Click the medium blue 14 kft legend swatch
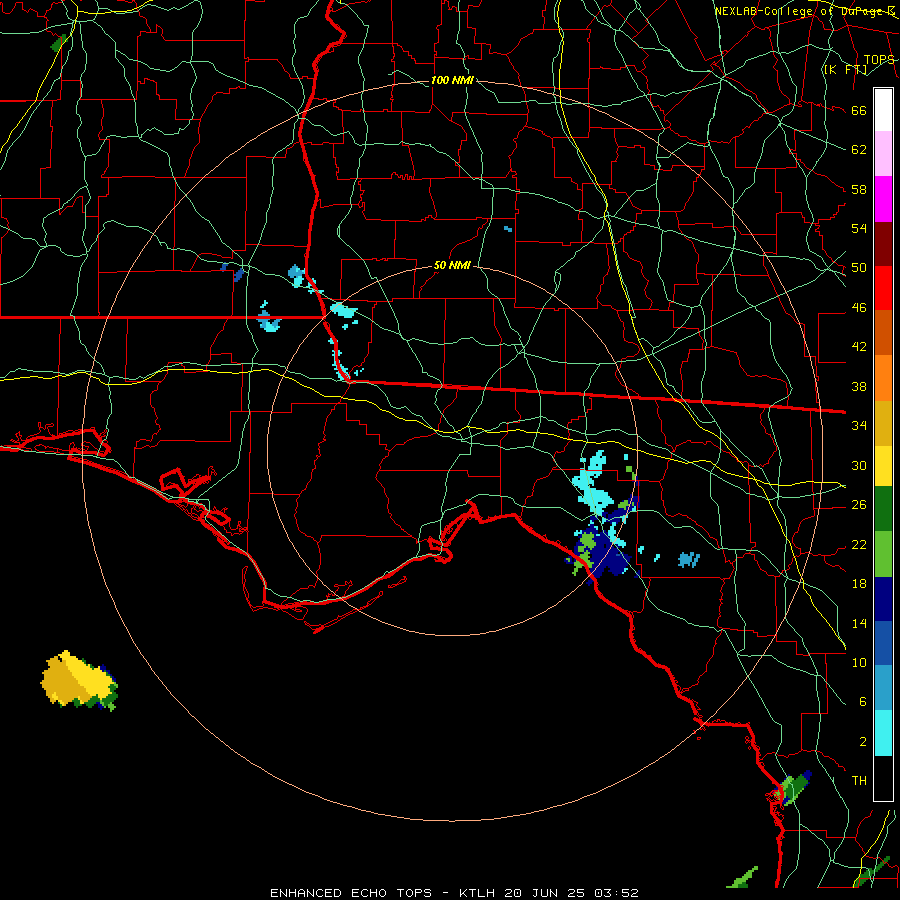Viewport: 900px width, 900px height. (883, 643)
